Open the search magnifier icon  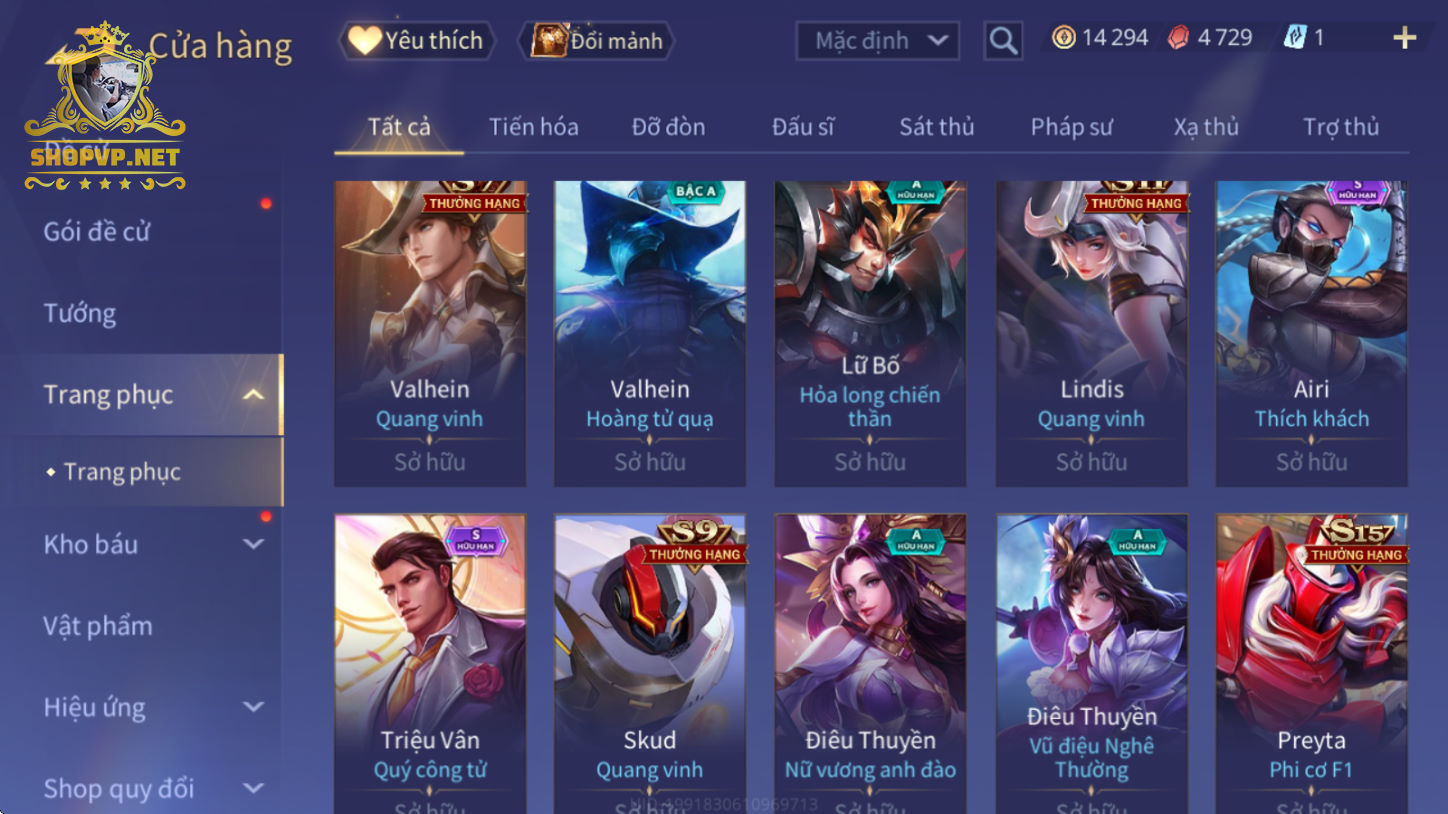(x=1003, y=41)
